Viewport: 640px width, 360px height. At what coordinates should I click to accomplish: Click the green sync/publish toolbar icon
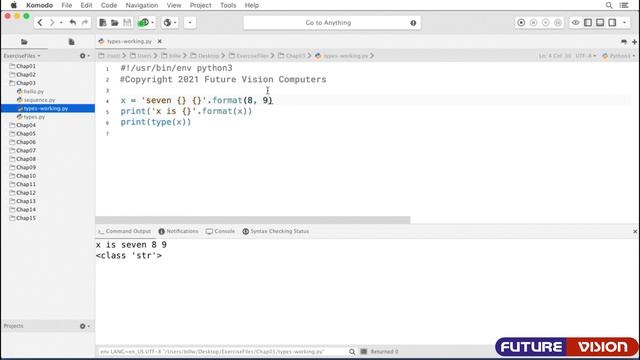143,22
